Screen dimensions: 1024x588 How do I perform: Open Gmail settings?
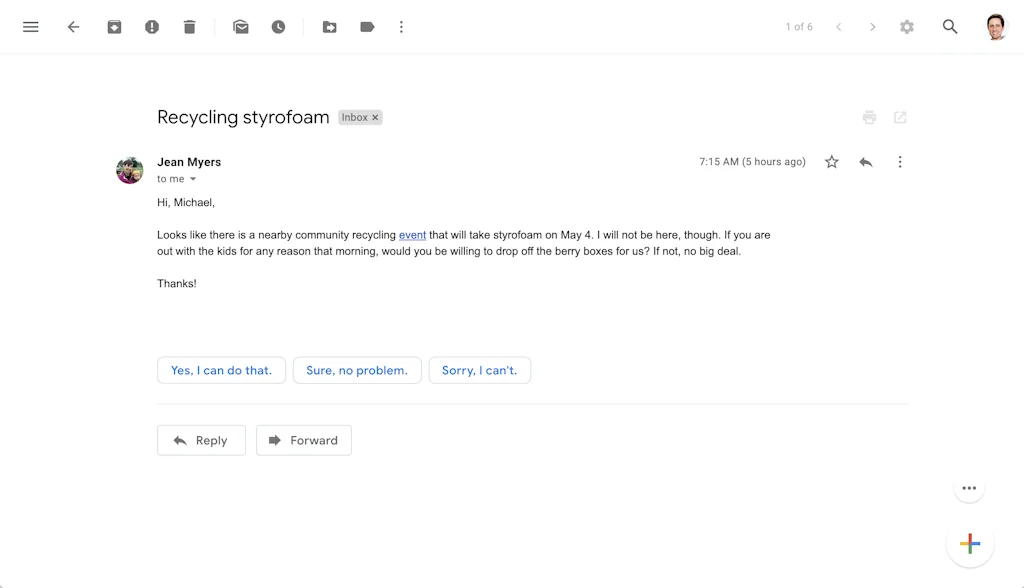[x=906, y=27]
